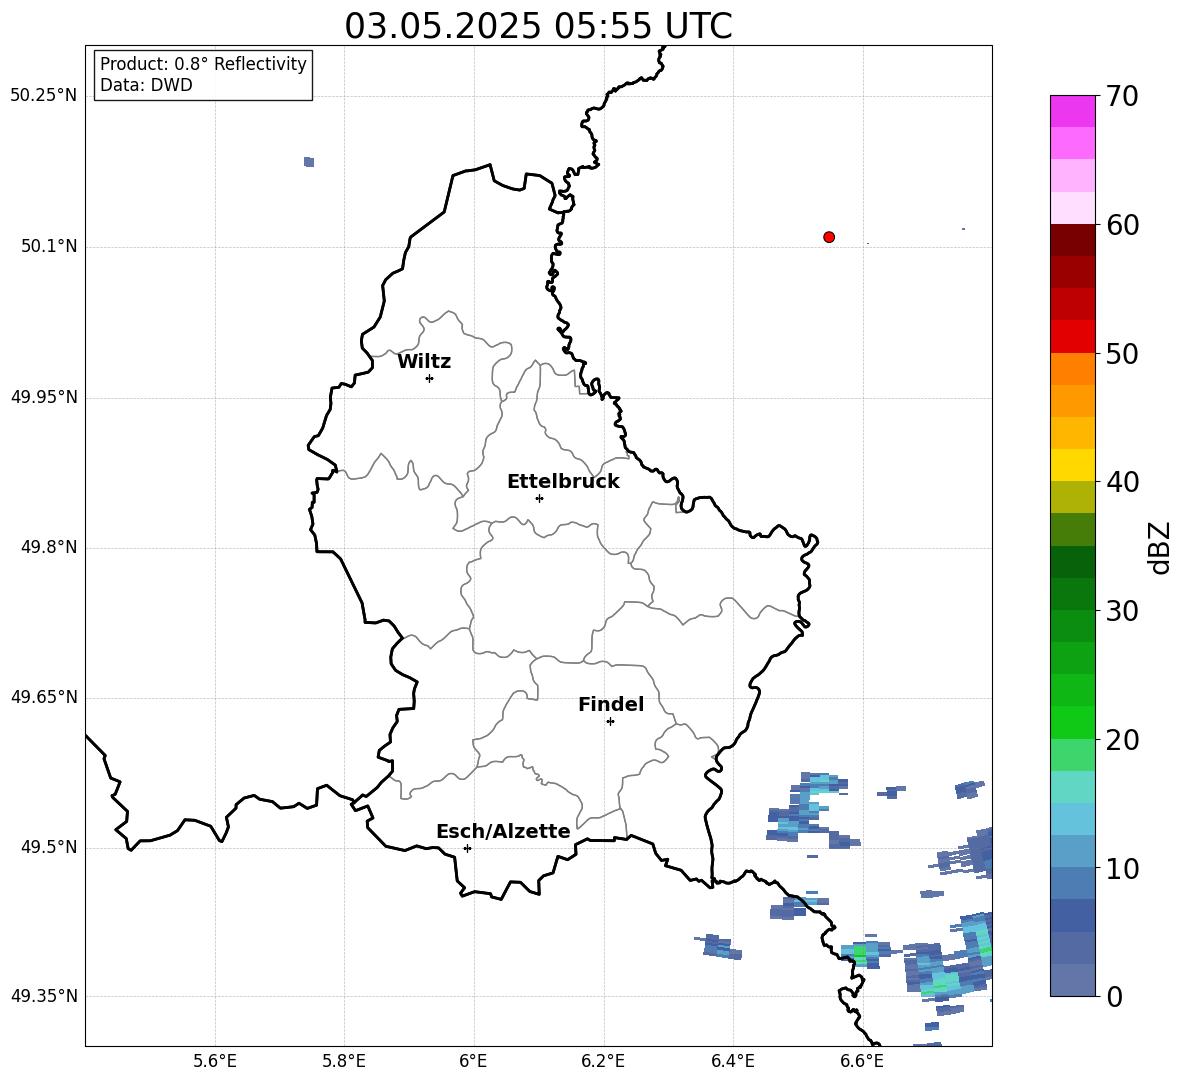The image size is (1184, 1081).
Task: Click the 50 colorbar tick label
Action: (1122, 354)
